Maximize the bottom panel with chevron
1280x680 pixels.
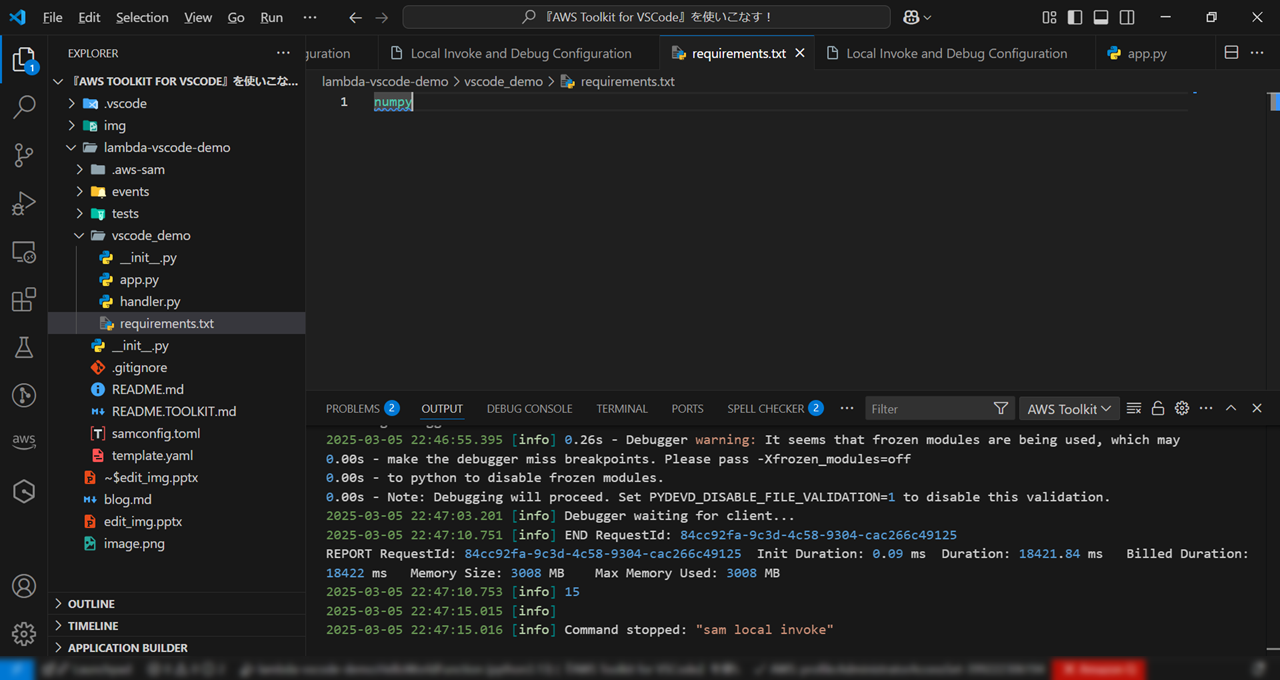[1231, 408]
